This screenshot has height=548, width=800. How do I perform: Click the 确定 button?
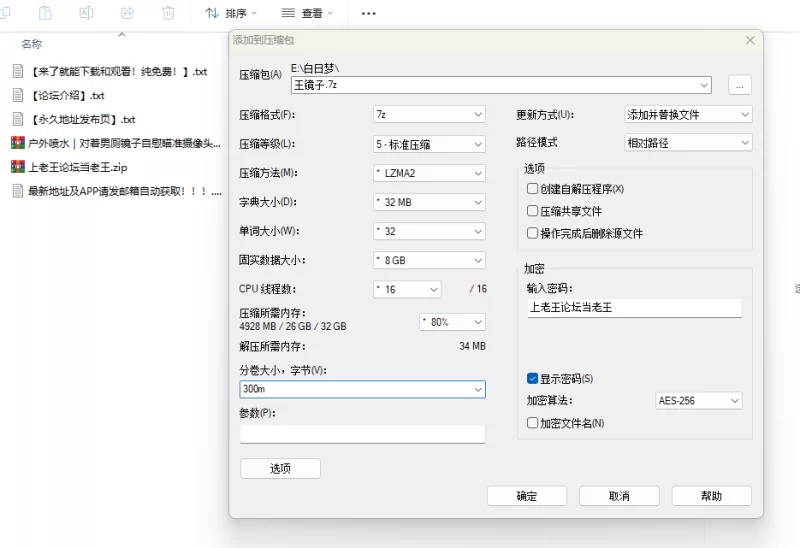point(526,496)
